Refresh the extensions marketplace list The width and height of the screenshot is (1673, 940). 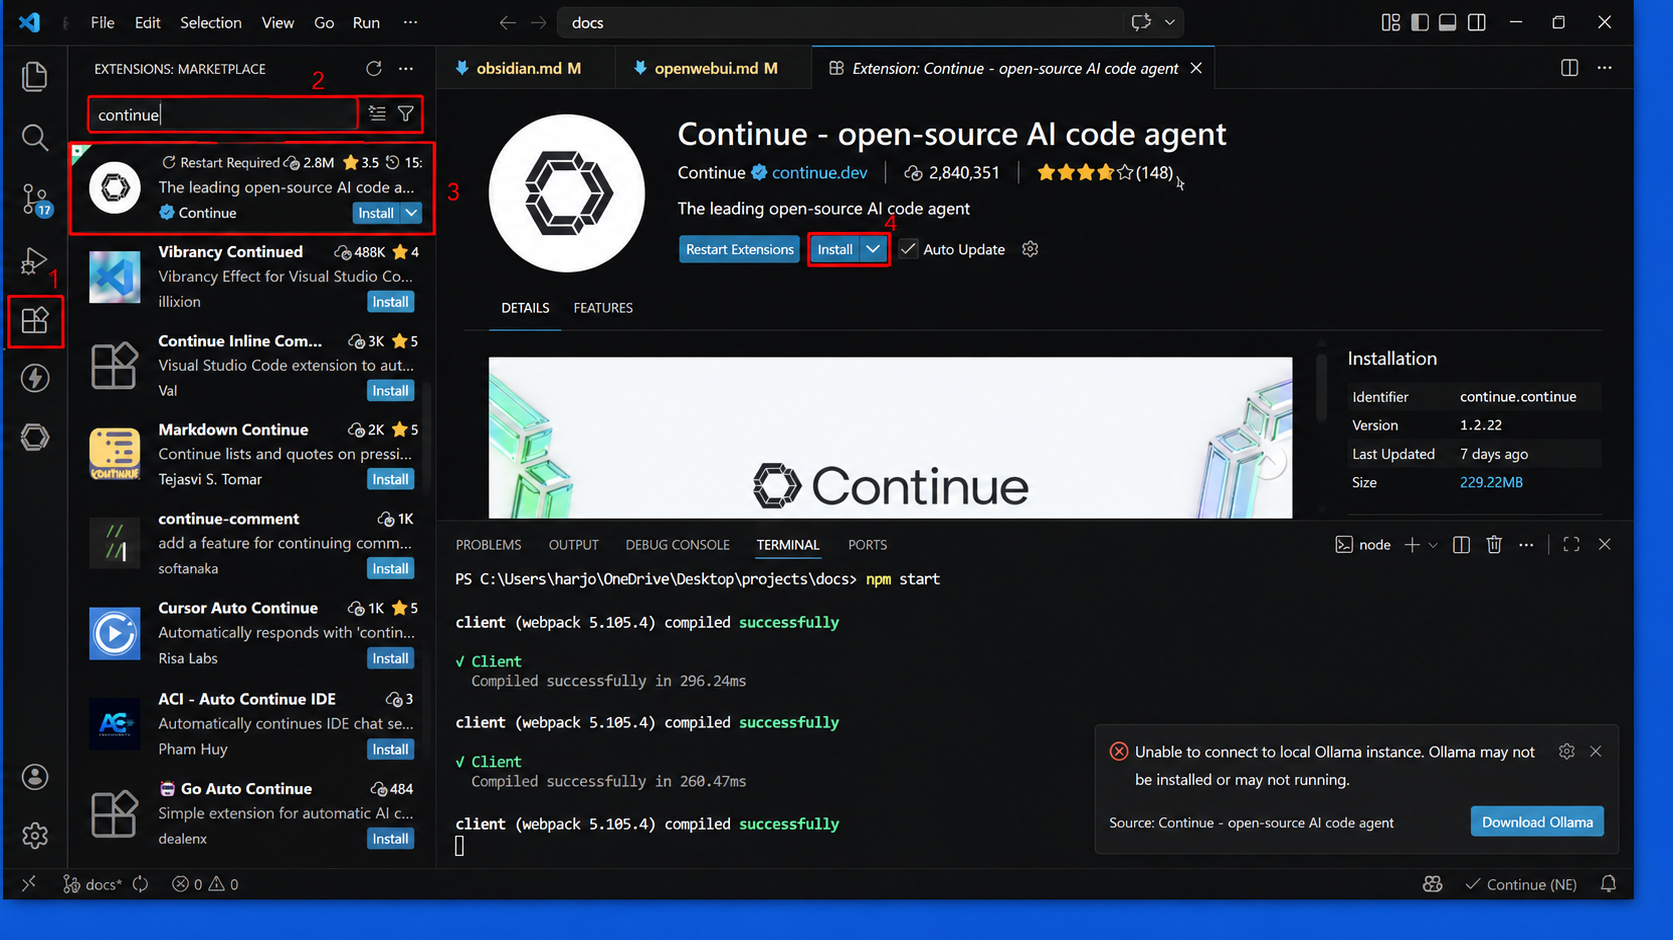pos(374,69)
